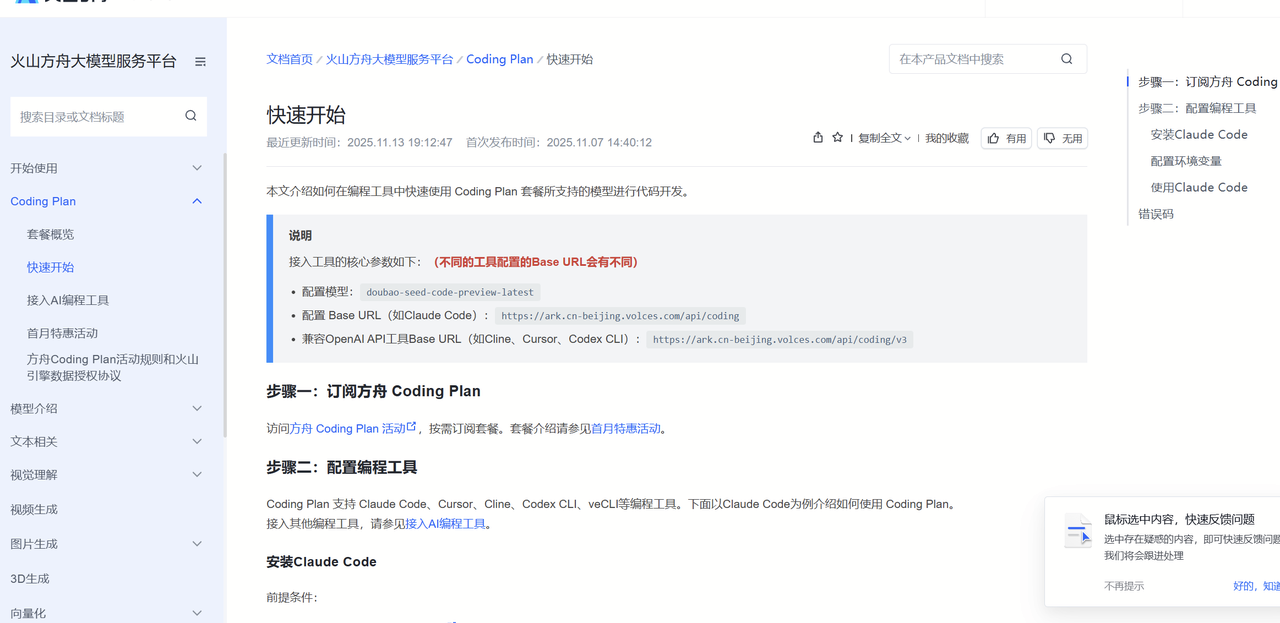
Task: Click 最近更新时间 timestamp text
Action: 359,142
